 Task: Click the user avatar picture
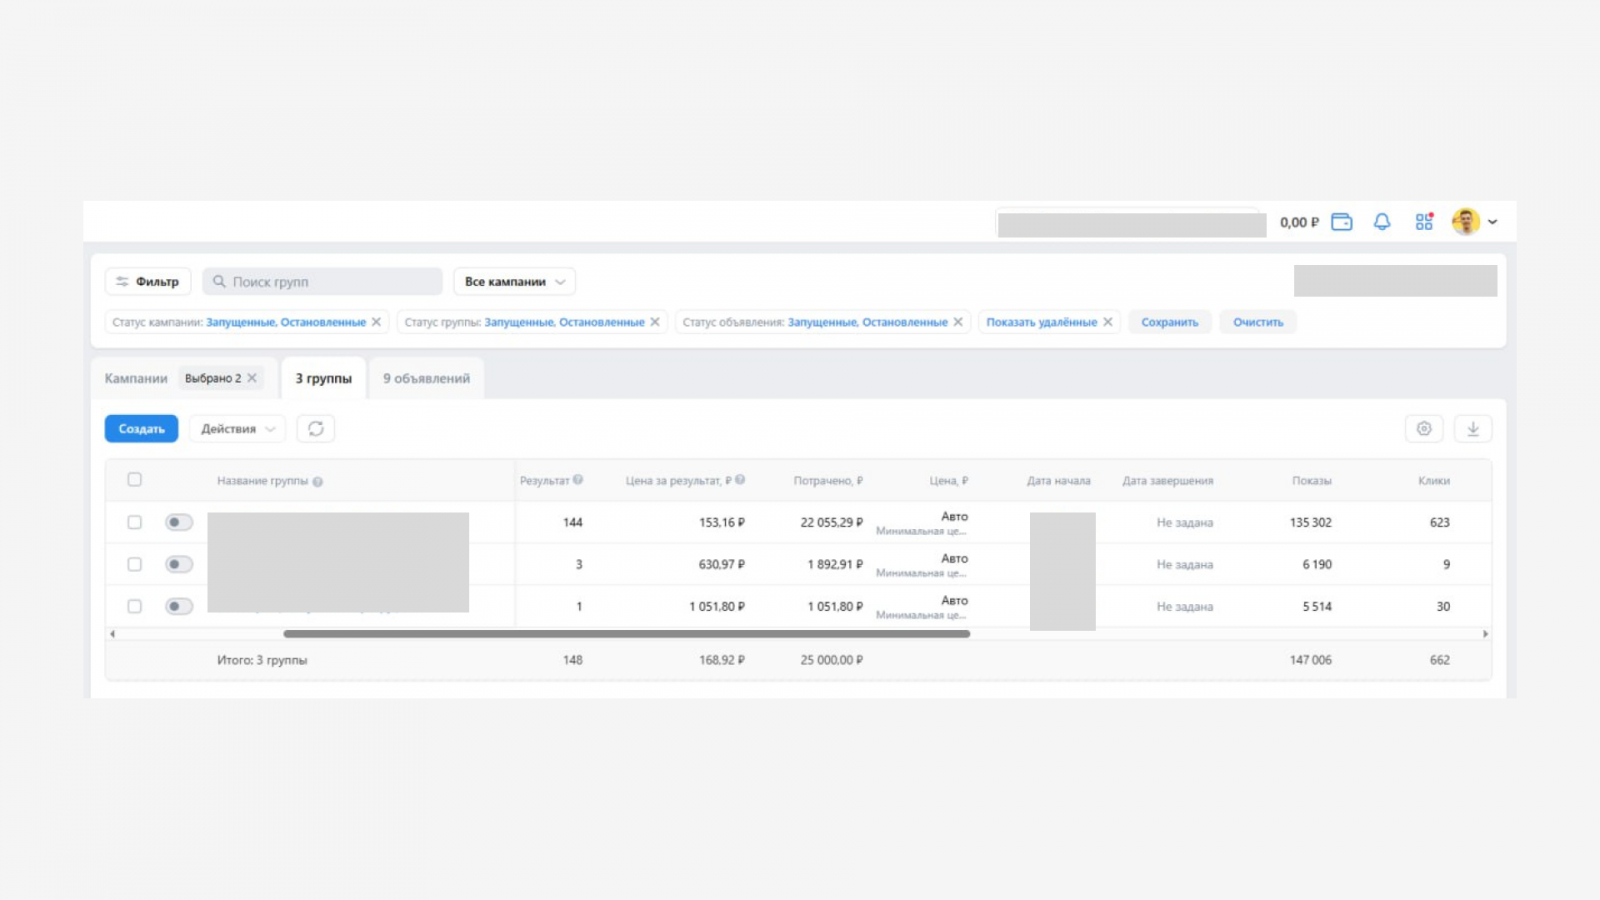1466,222
